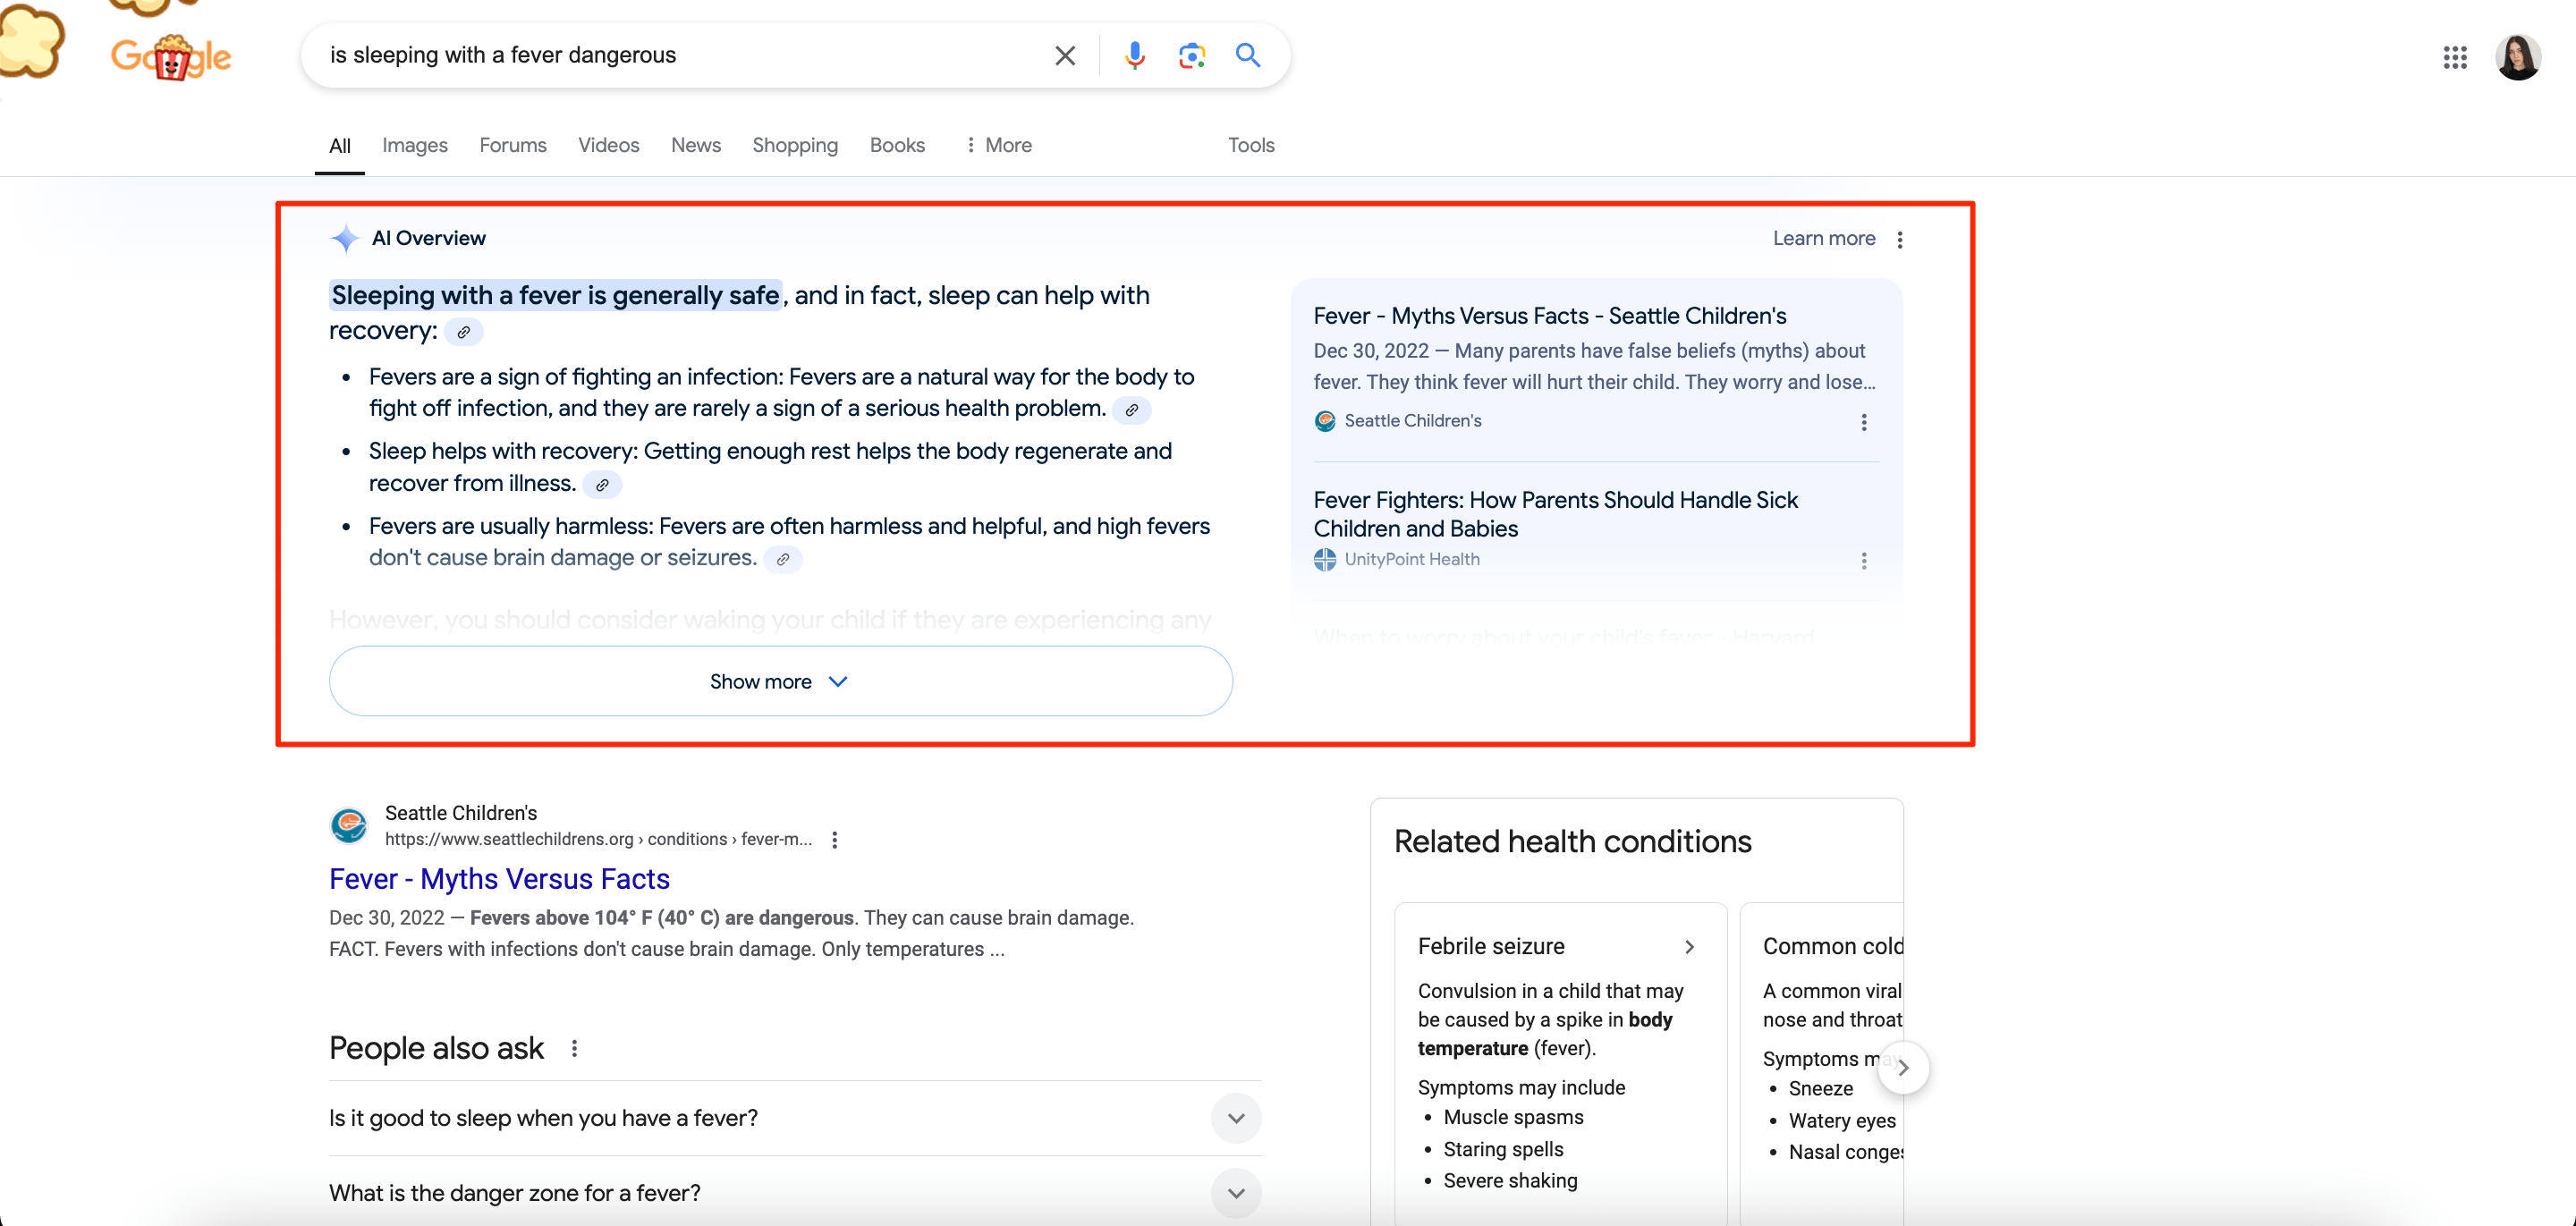Select the 'Images' search tab
The width and height of the screenshot is (2576, 1226).
[x=416, y=145]
